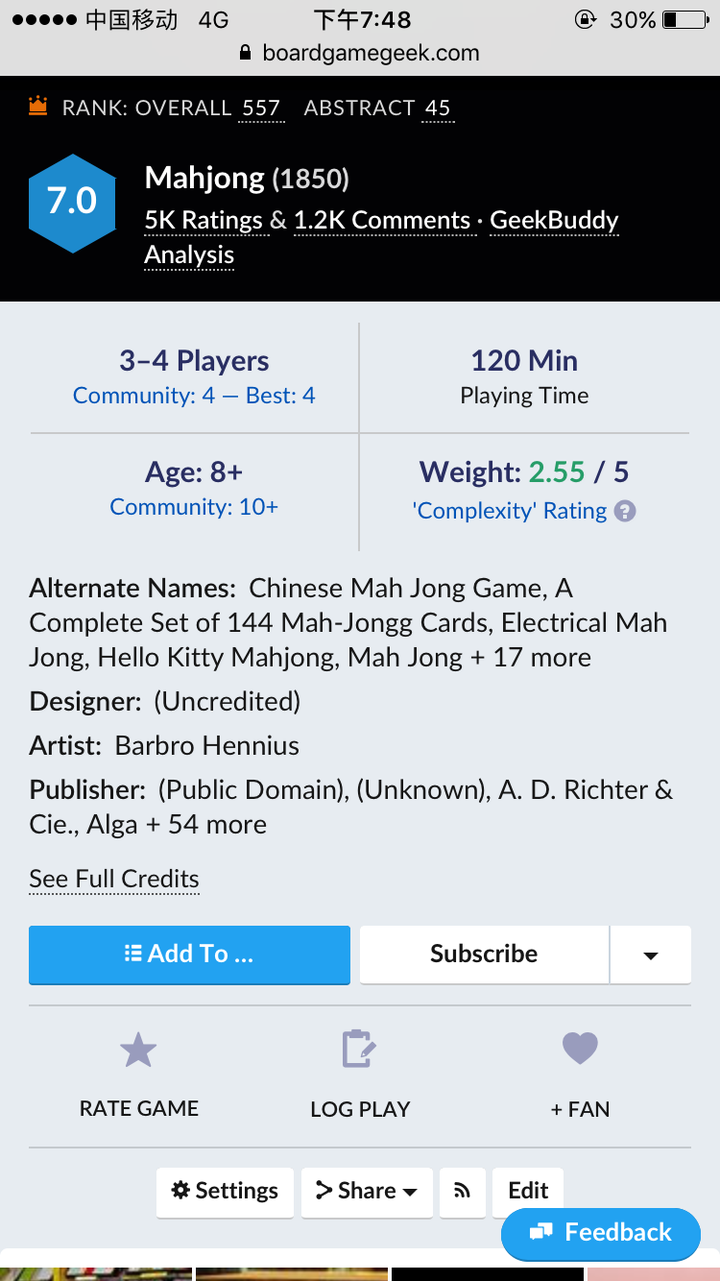Click the 7.0 rating hexagon badge
Screen dimensions: 720x1281
click(x=72, y=202)
